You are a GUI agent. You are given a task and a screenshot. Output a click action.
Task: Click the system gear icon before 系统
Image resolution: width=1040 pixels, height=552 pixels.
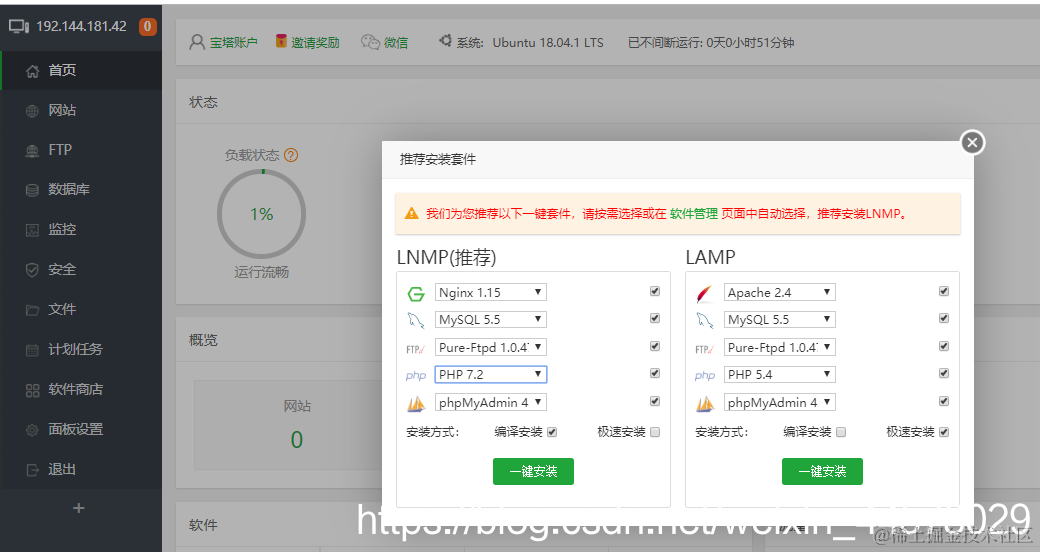point(446,41)
